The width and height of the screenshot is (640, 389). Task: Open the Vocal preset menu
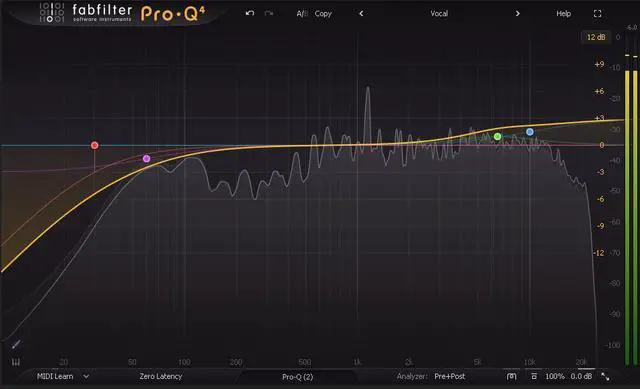(x=439, y=13)
